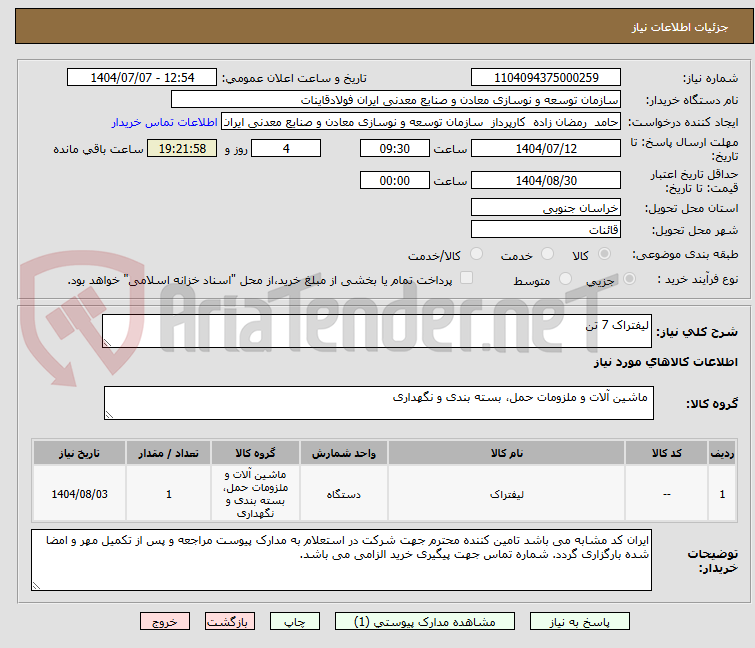Select the 'کالا' radio button
Screen dimensions: 755x648
pos(604,254)
